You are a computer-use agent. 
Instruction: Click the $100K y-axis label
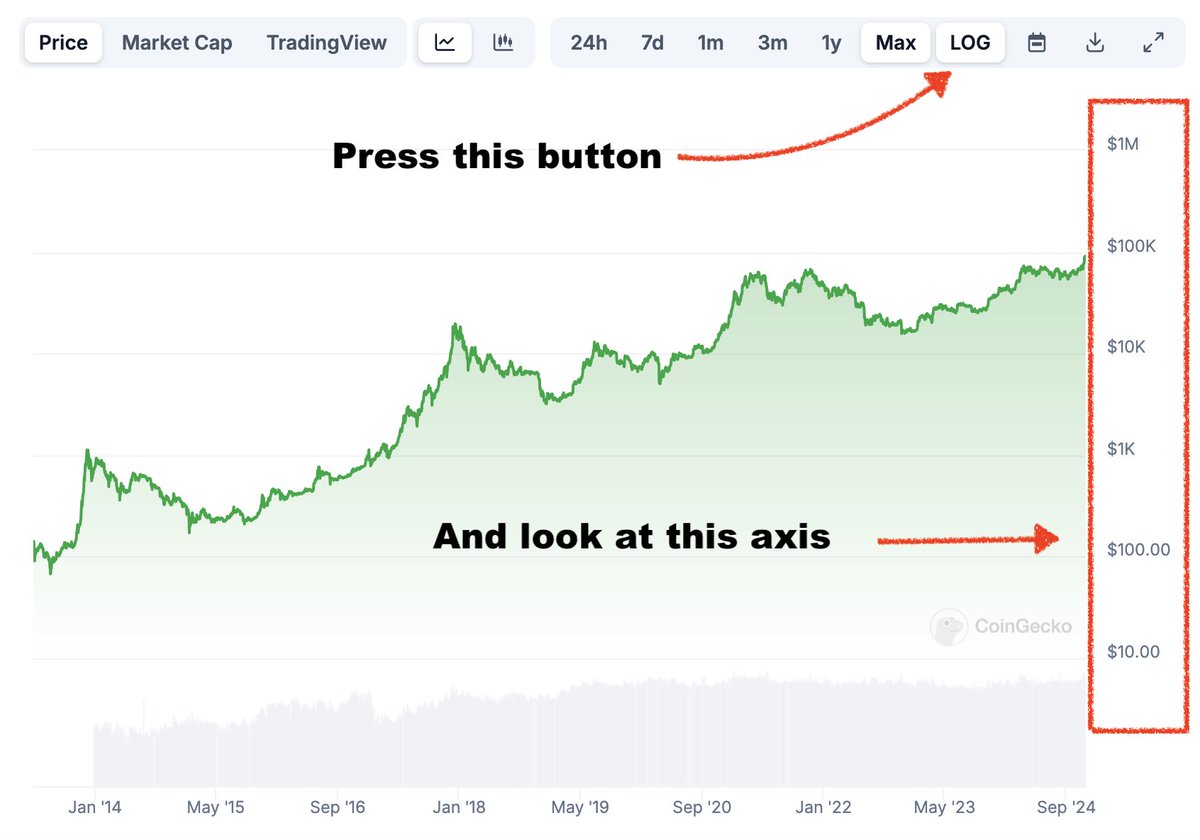[x=1131, y=246]
